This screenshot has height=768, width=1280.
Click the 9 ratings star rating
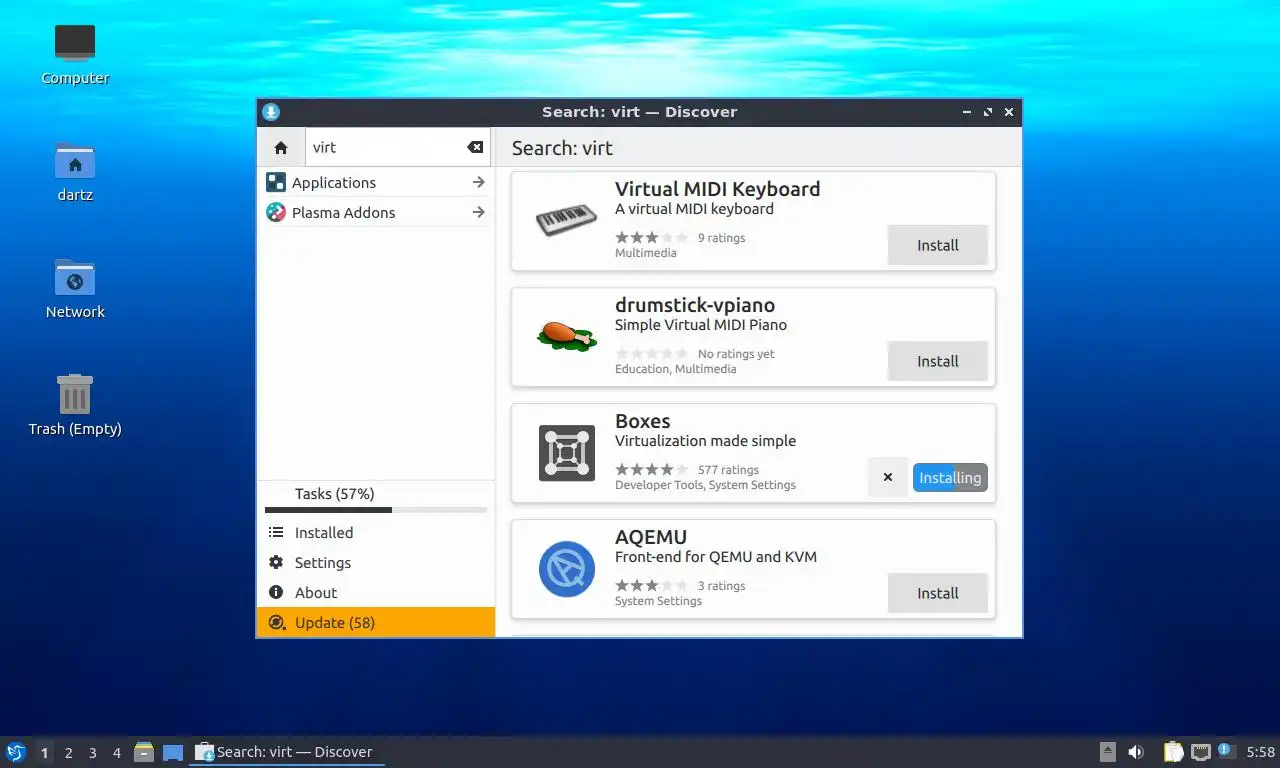coord(651,238)
